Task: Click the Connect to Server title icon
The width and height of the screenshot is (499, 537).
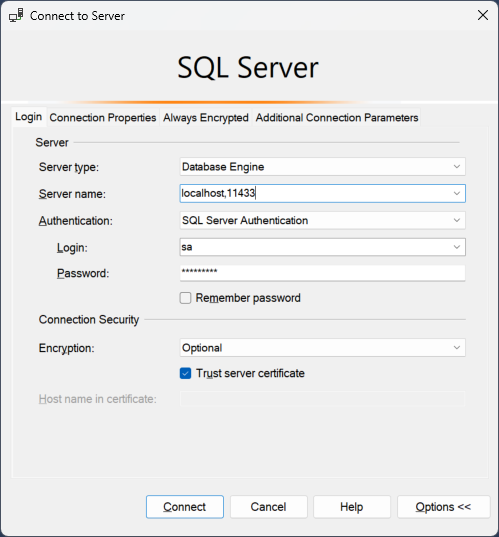Action: point(16,15)
